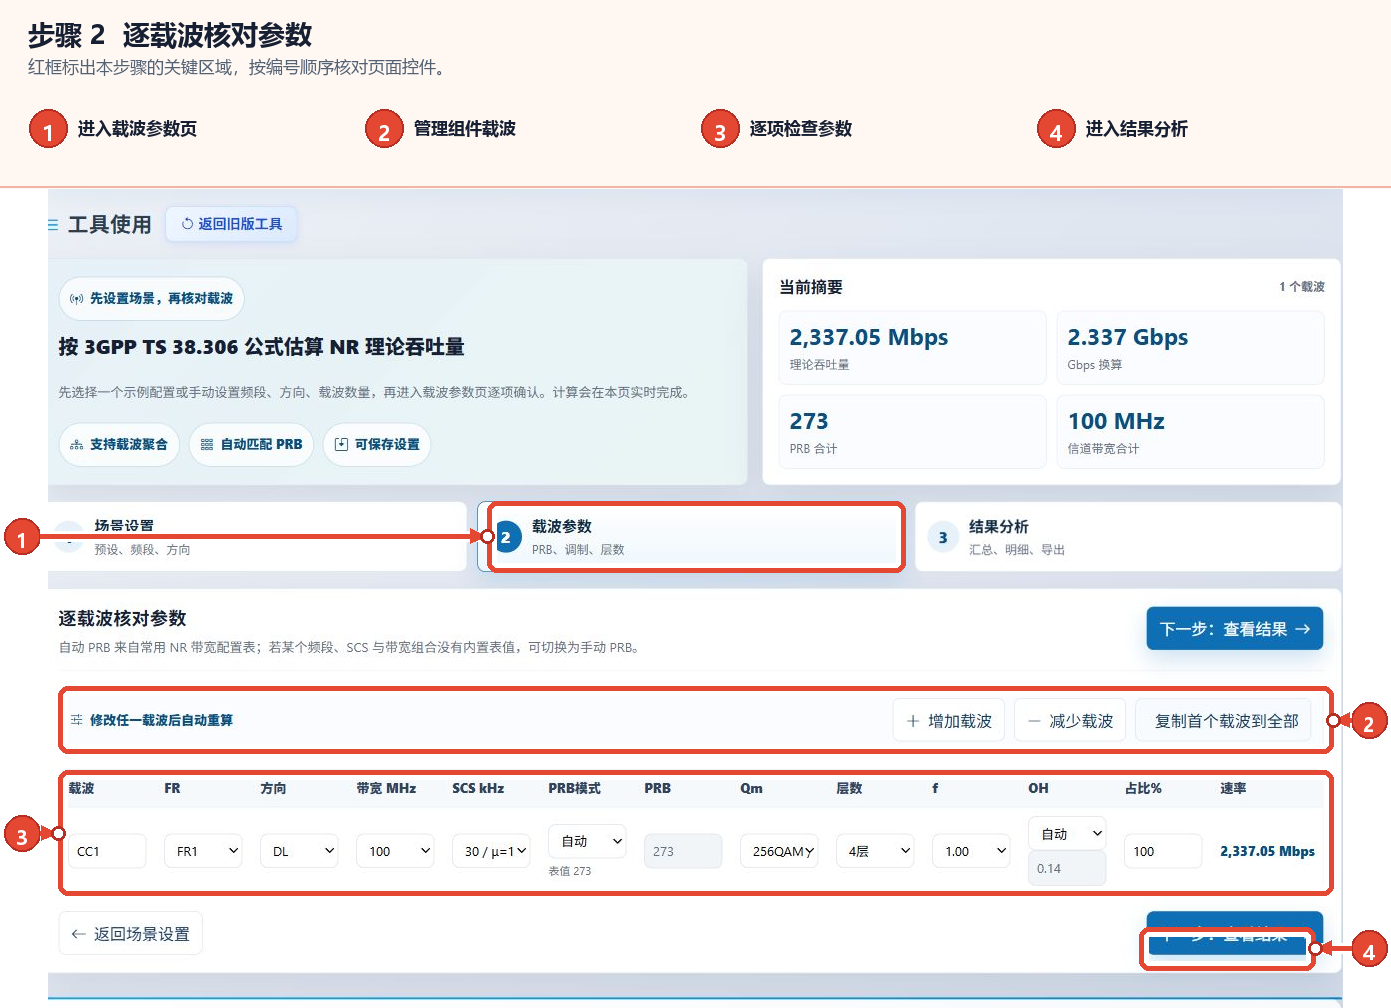Open the SCS 30 / μ=1 dropdown
This screenshot has height=1008, width=1391.
tap(491, 851)
